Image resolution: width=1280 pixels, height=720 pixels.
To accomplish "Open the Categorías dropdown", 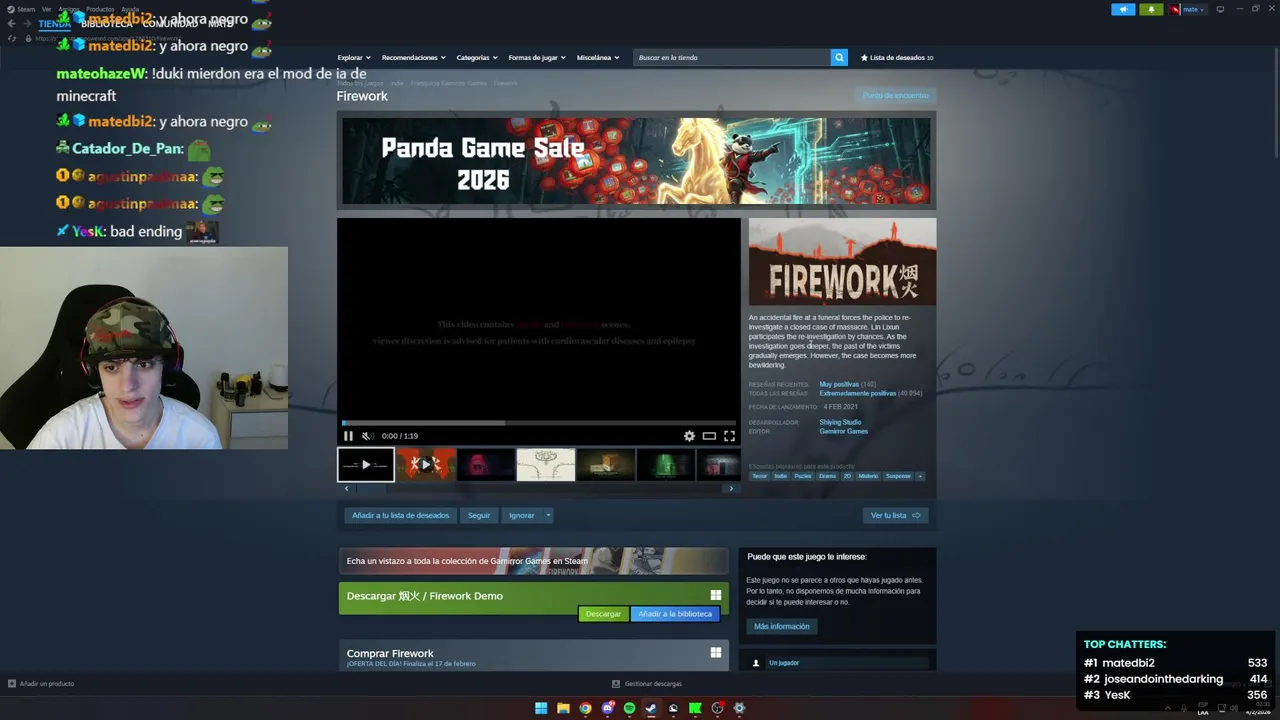I will tap(477, 57).
